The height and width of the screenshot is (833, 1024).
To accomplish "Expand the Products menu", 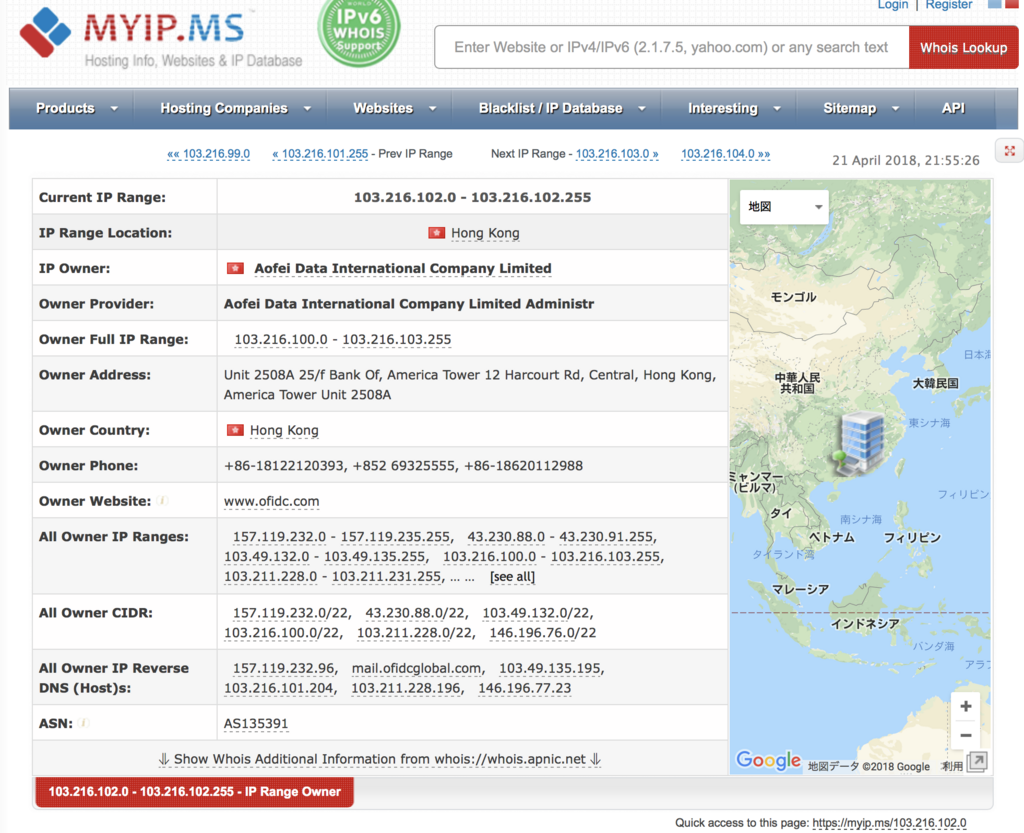I will pos(76,108).
